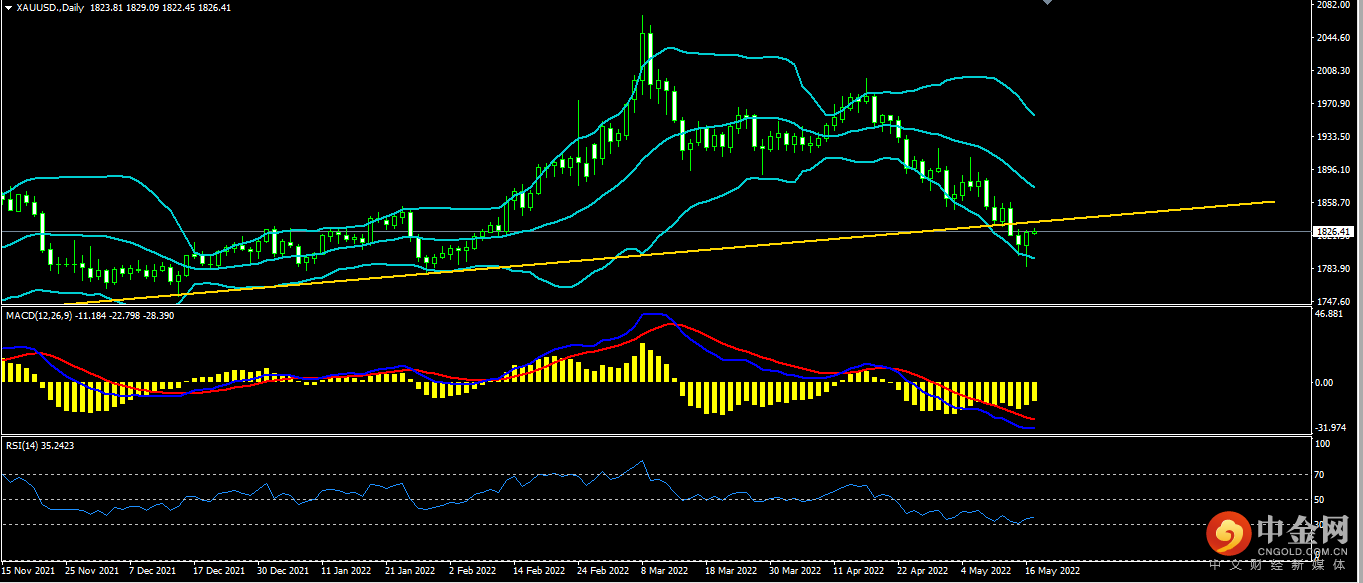Click the 1747.60 price axis label

pos(1334,301)
